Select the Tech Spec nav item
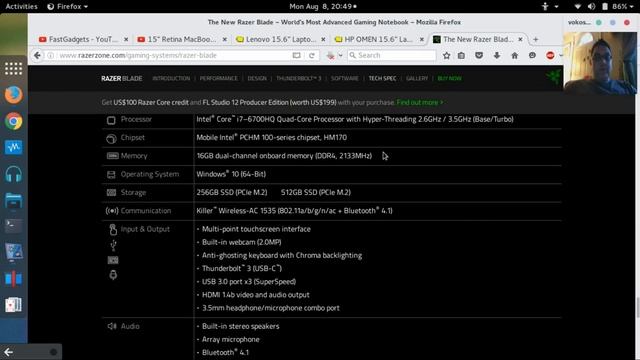640x360 pixels. 382,78
